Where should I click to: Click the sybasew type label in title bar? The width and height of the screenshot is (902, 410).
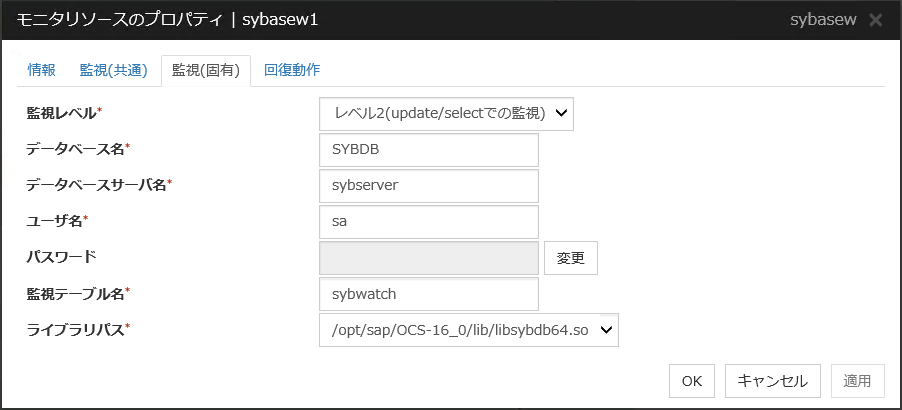click(x=822, y=20)
